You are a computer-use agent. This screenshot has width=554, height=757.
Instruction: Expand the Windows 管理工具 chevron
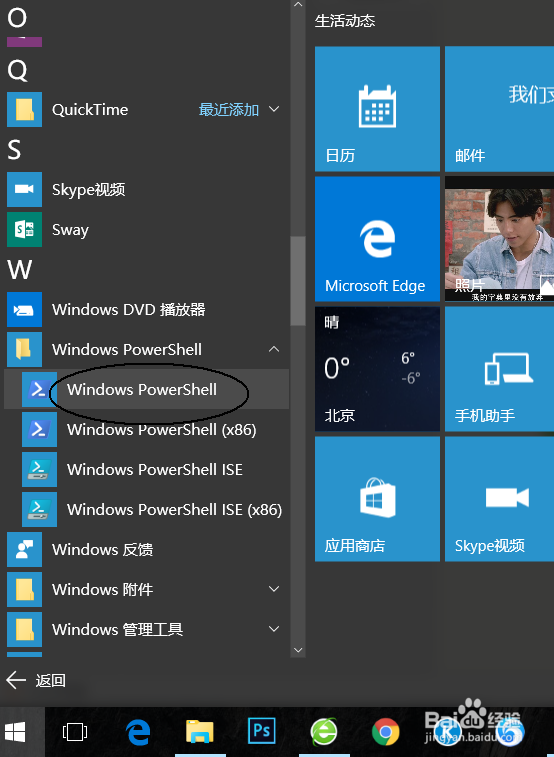coord(274,629)
